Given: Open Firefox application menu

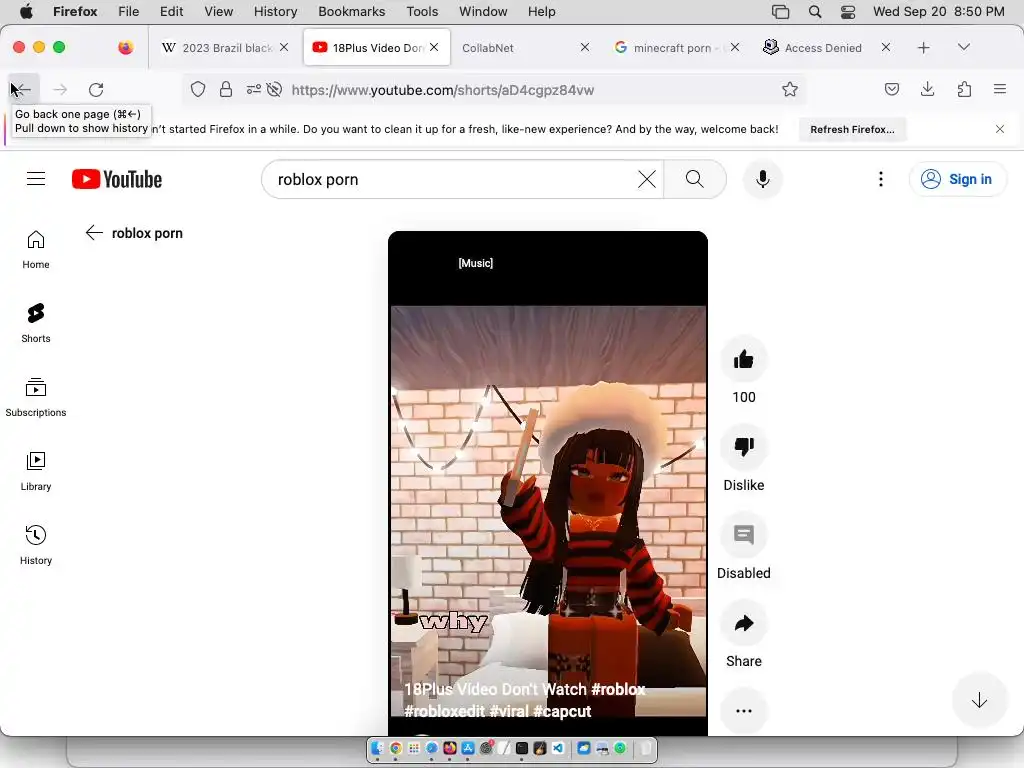Looking at the screenshot, I should point(999,89).
